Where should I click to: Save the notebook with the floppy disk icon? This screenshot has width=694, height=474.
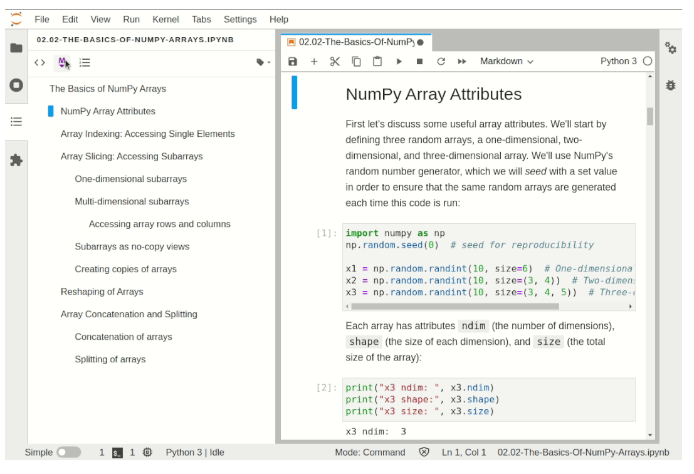[292, 62]
